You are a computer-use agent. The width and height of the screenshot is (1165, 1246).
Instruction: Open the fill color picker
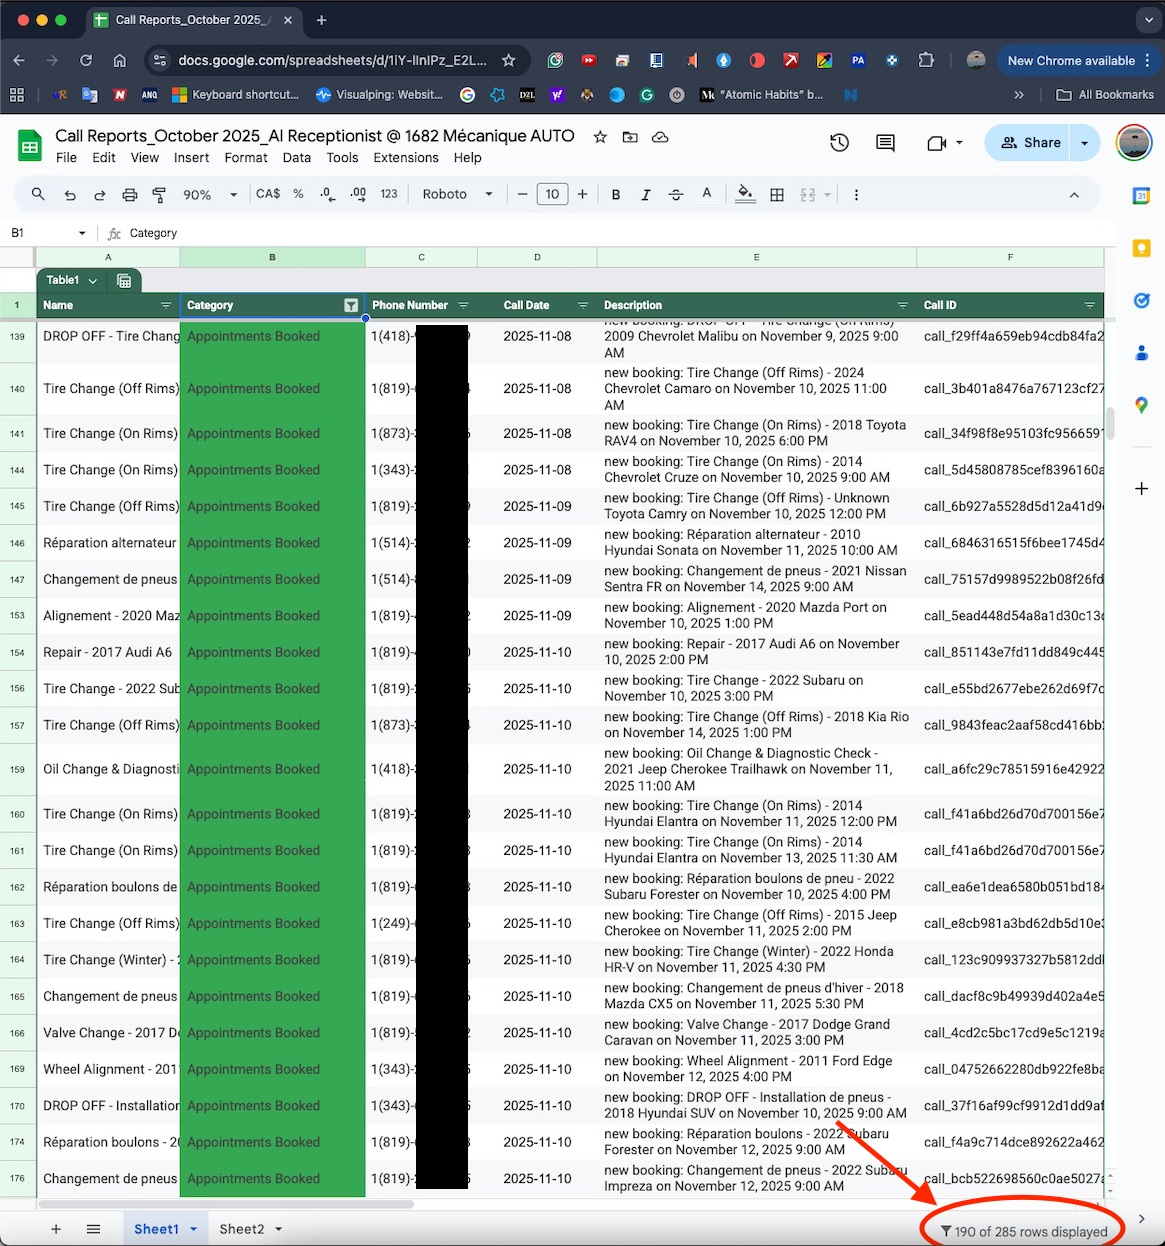(x=745, y=194)
